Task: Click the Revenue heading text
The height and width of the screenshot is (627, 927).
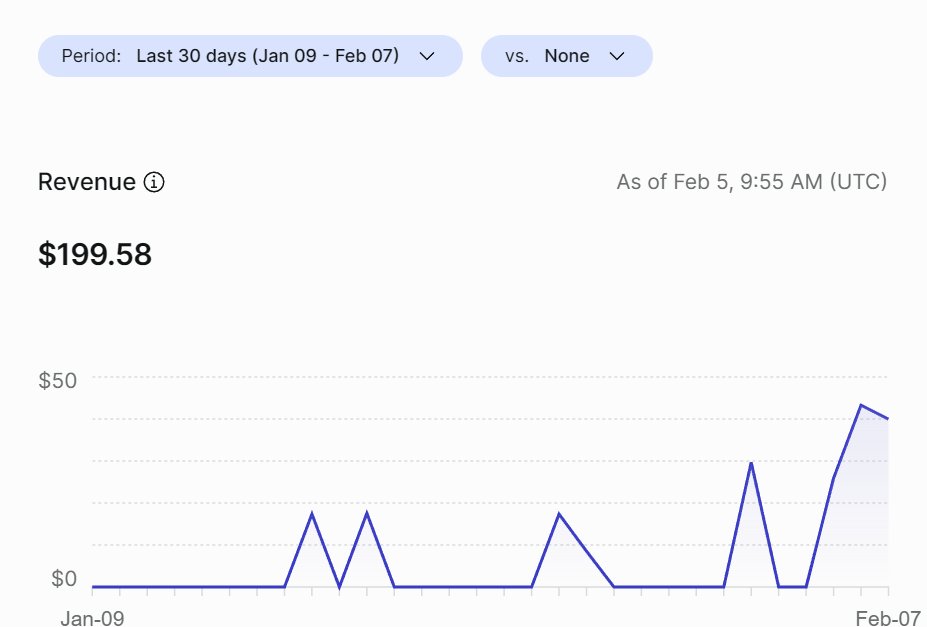Action: pos(87,182)
